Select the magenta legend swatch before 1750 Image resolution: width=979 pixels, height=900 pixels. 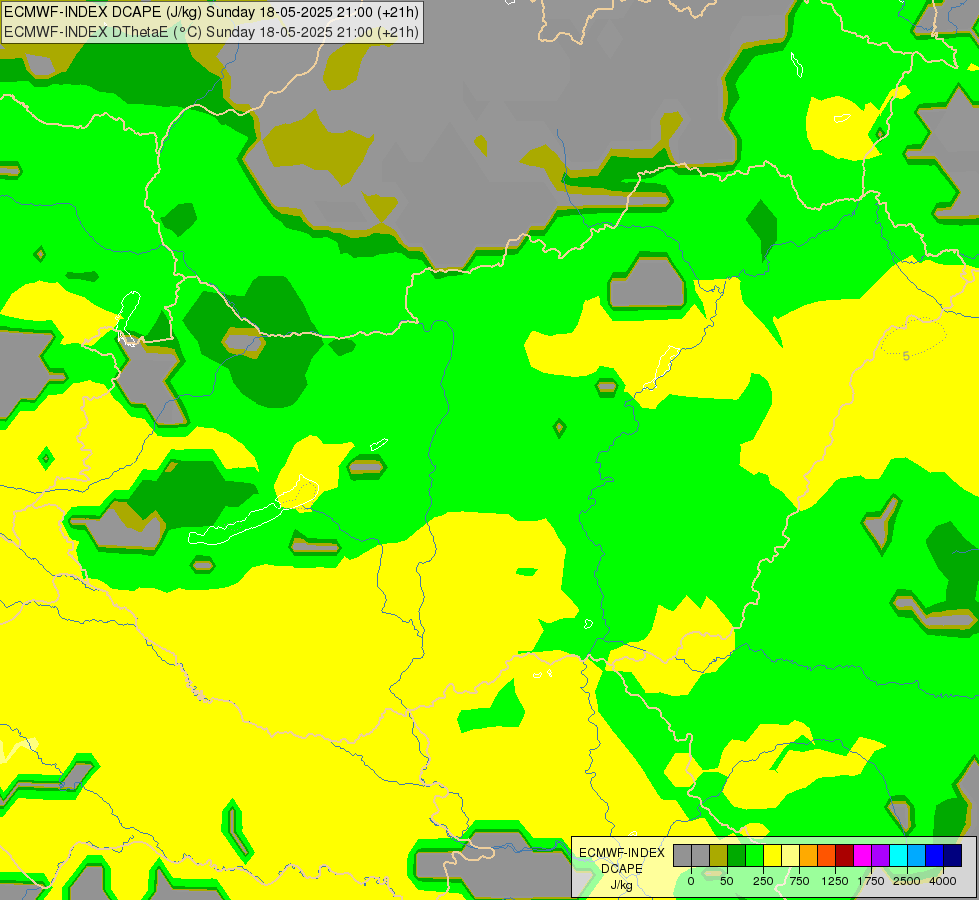tap(863, 855)
